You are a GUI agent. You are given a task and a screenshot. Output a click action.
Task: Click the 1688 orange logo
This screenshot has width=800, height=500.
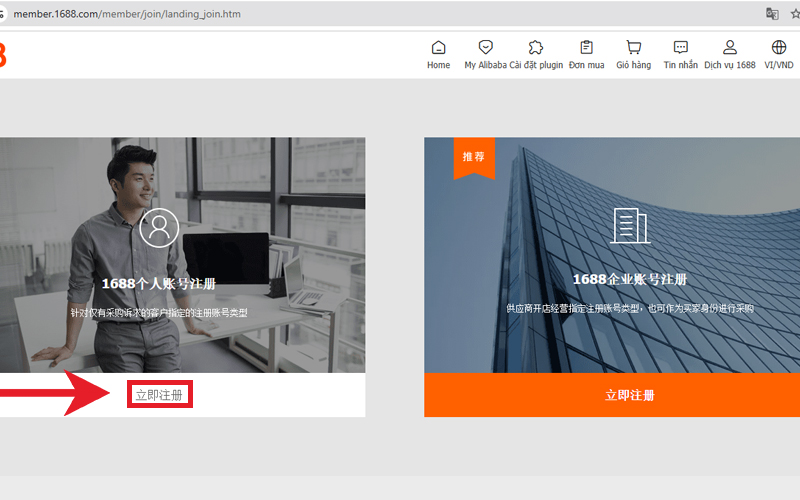[x=3, y=55]
